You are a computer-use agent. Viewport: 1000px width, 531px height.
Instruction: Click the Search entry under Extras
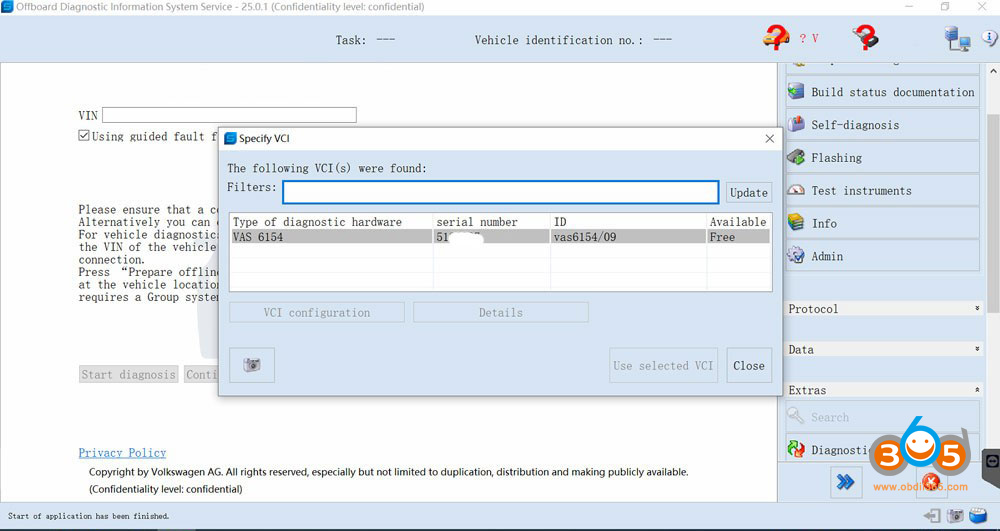[883, 417]
